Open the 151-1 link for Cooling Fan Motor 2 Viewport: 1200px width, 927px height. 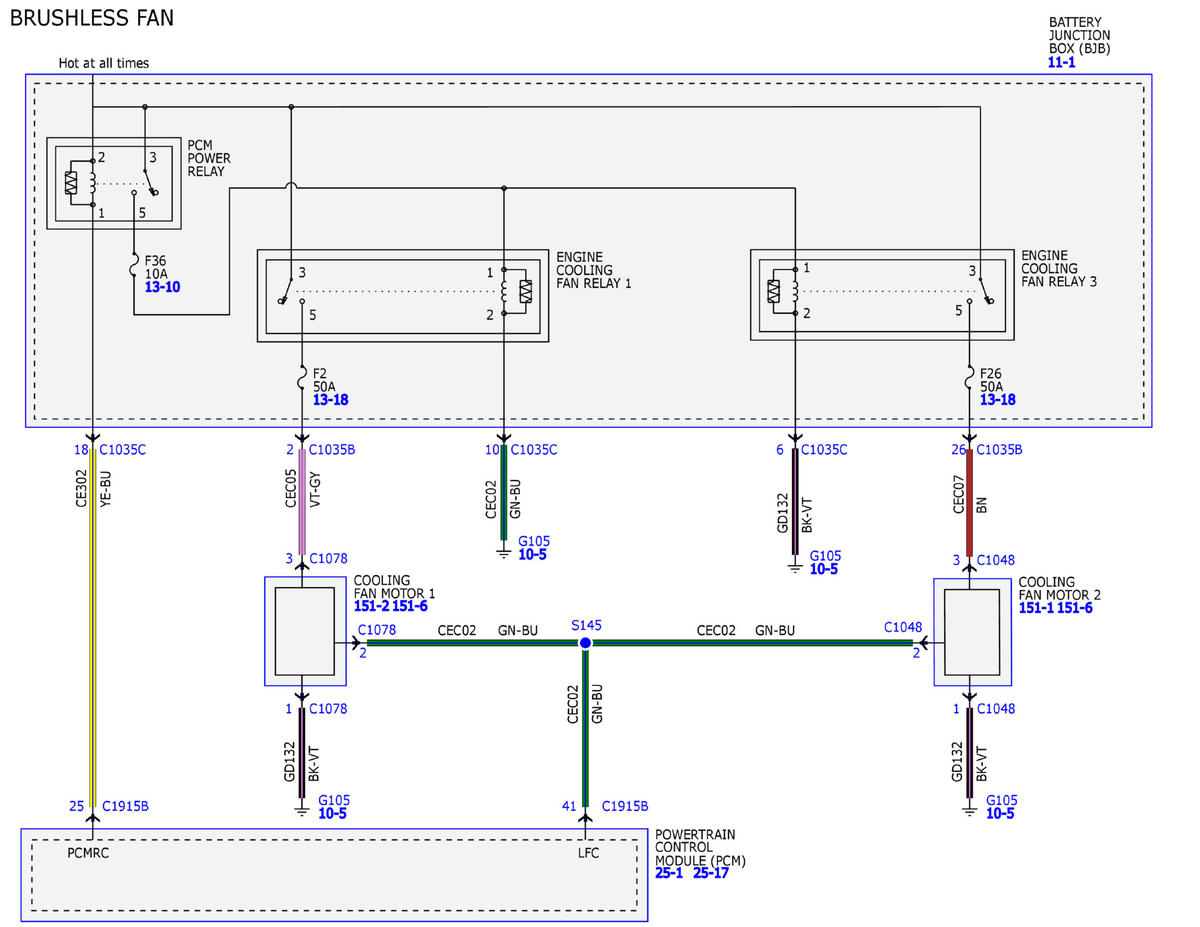pos(1036,608)
